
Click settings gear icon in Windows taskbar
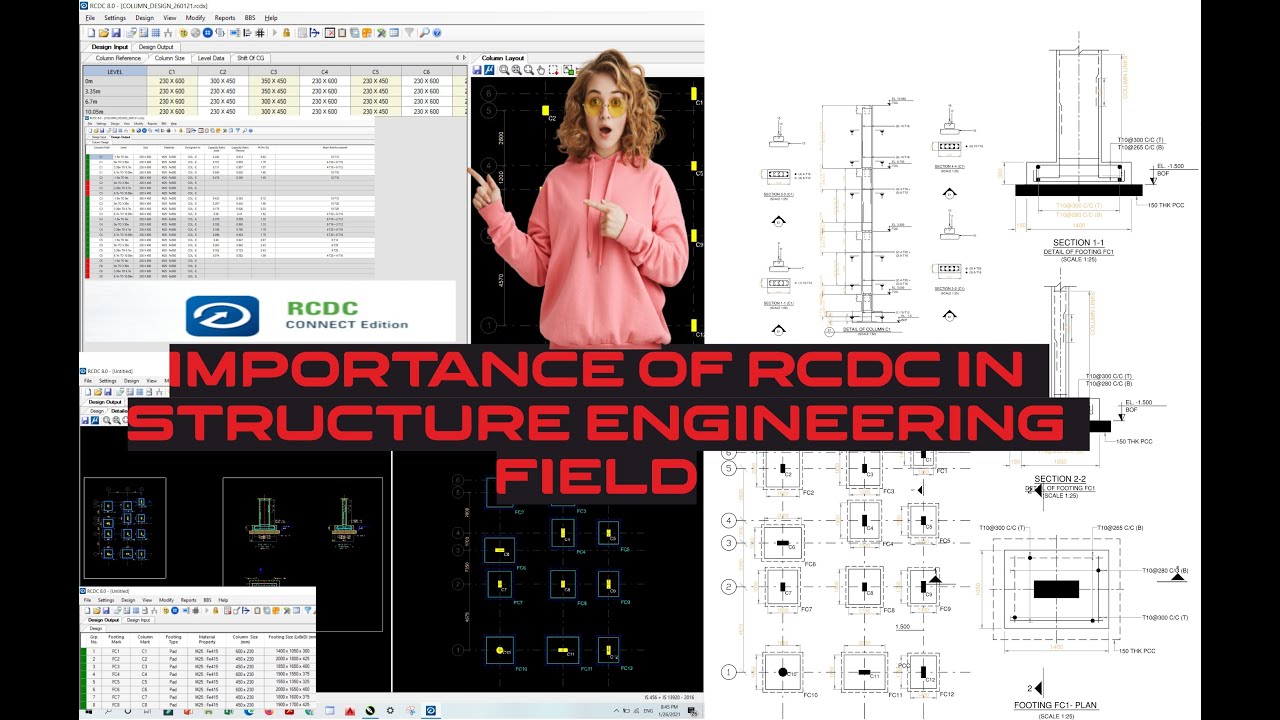390,711
